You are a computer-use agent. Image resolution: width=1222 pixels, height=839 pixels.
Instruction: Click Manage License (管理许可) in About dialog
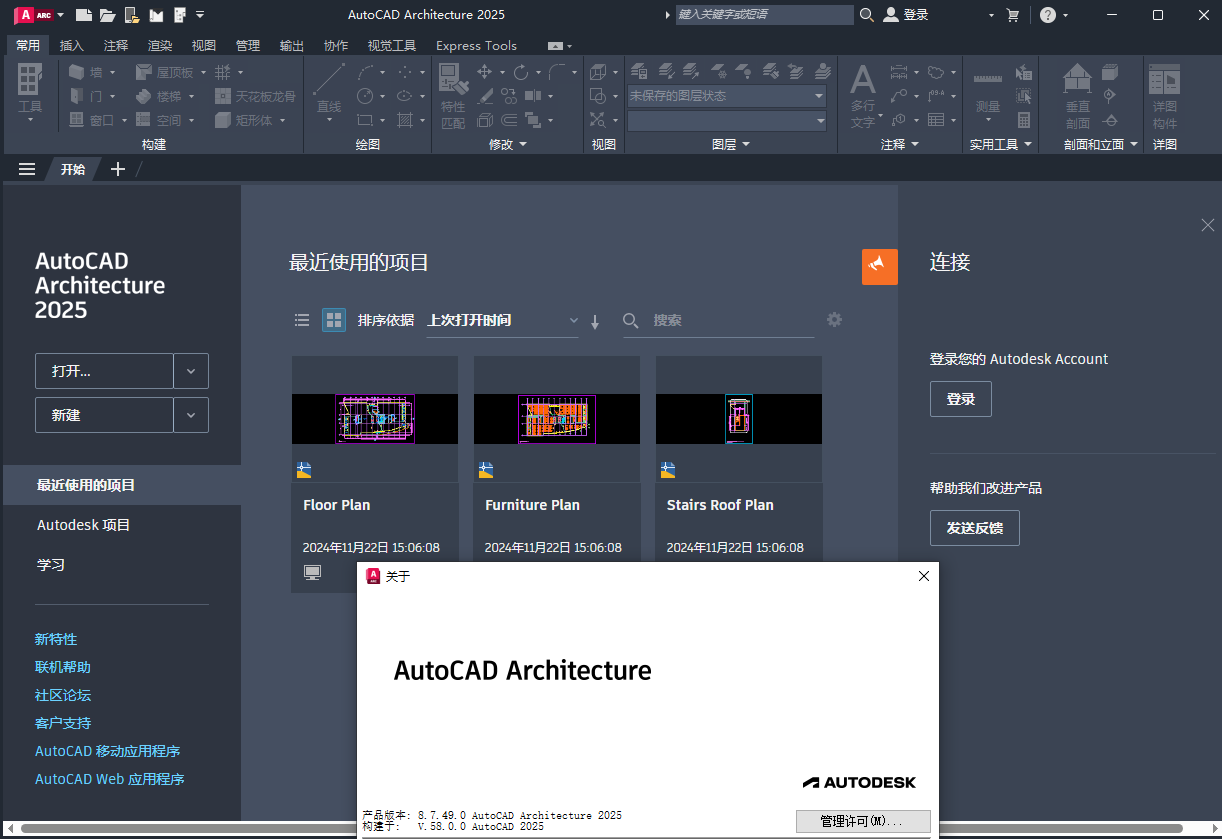pos(863,821)
